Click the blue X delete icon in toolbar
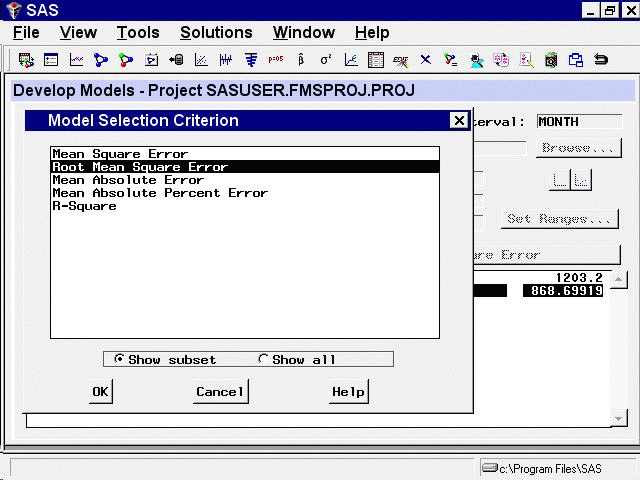The image size is (640, 480). point(426,60)
